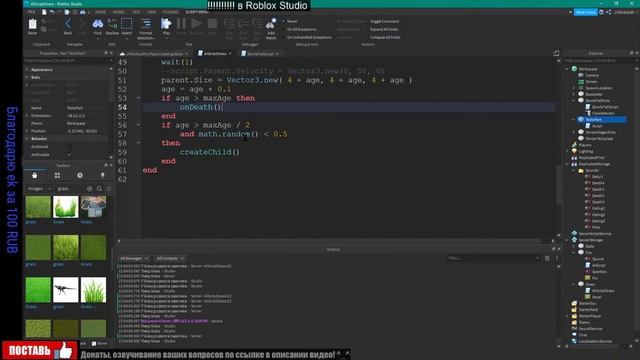Image resolution: width=640 pixels, height=360 pixels.
Task: Switch to the VIEW ribbon tab
Action: 151,12
